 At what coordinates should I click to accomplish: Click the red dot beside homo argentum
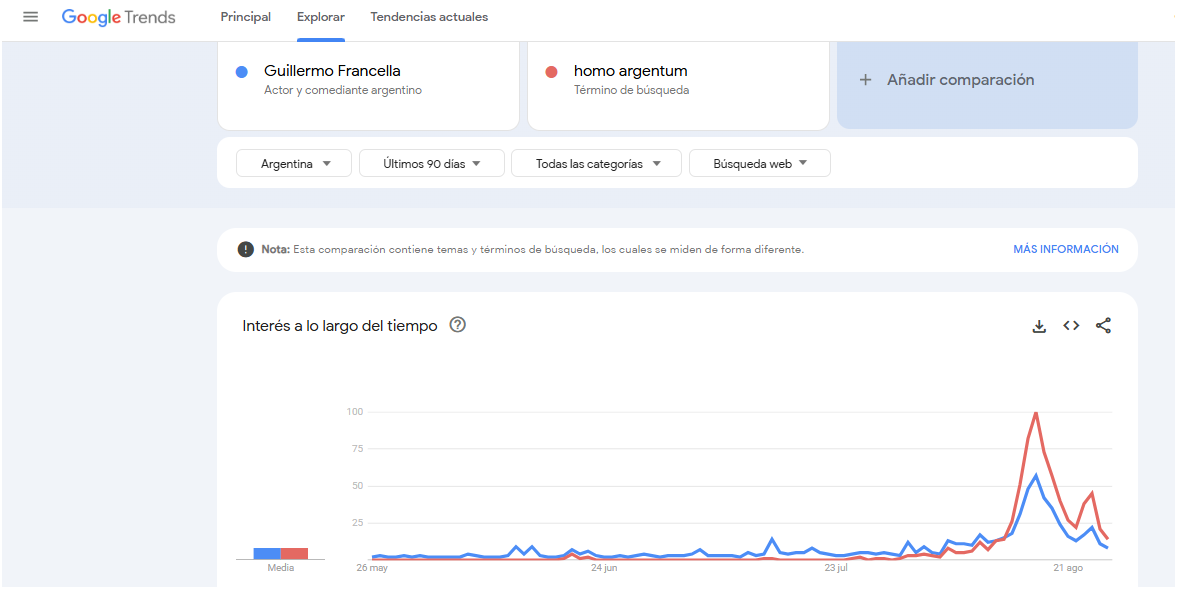[x=552, y=72]
